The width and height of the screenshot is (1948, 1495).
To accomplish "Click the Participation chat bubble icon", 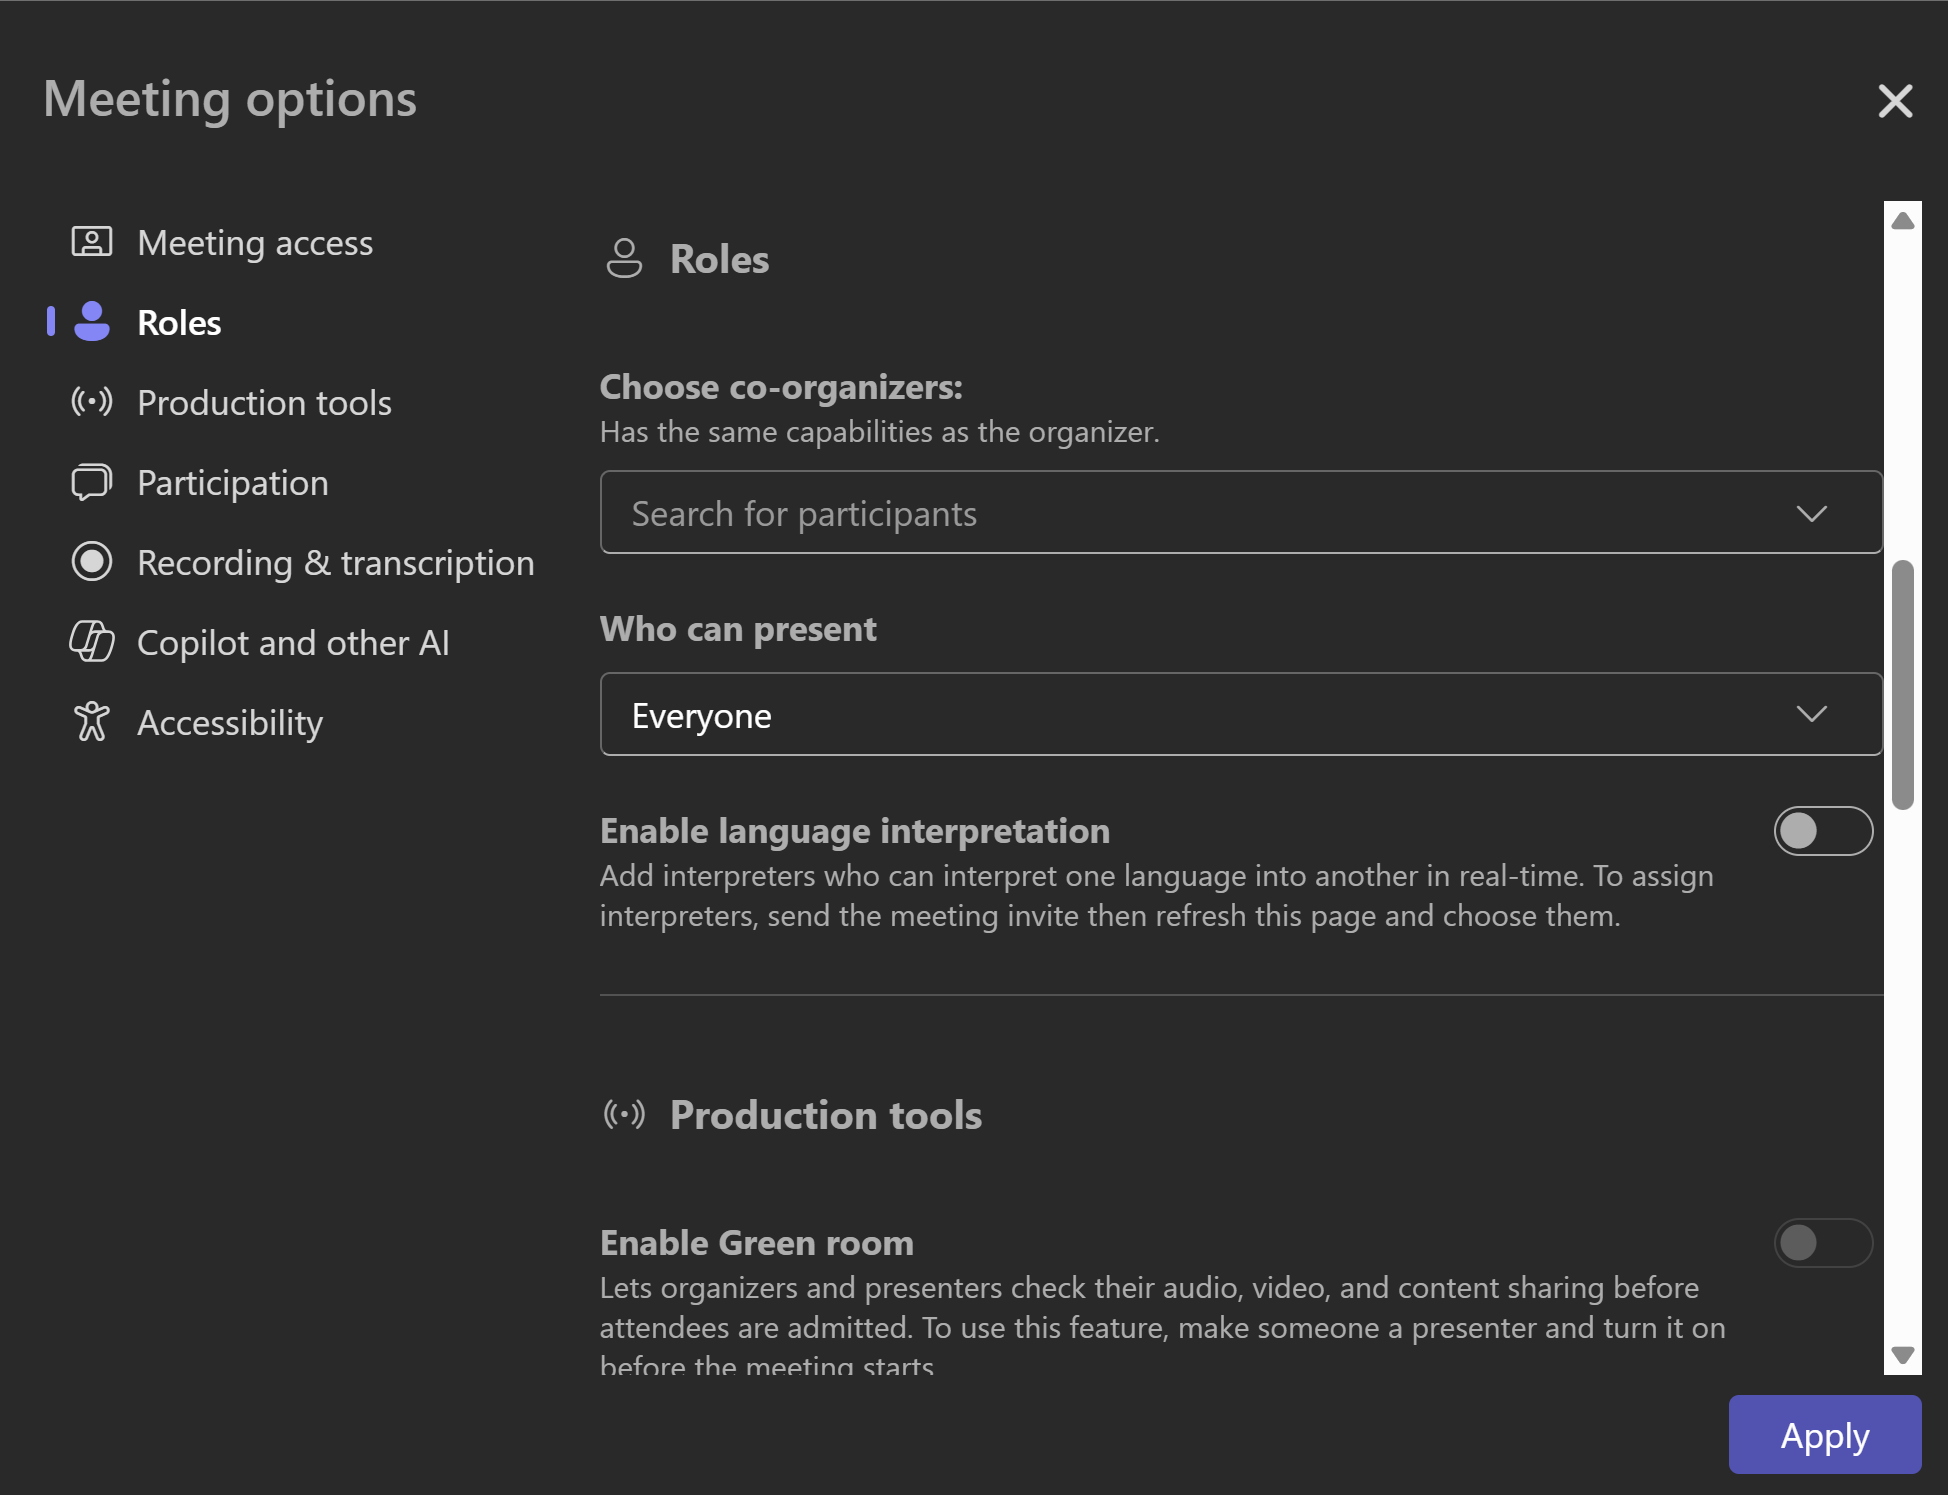I will [91, 482].
